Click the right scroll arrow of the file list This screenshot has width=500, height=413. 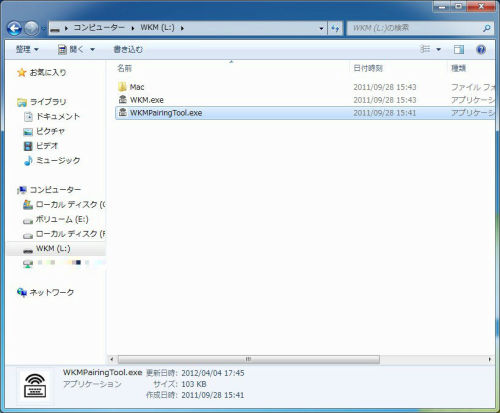point(490,359)
